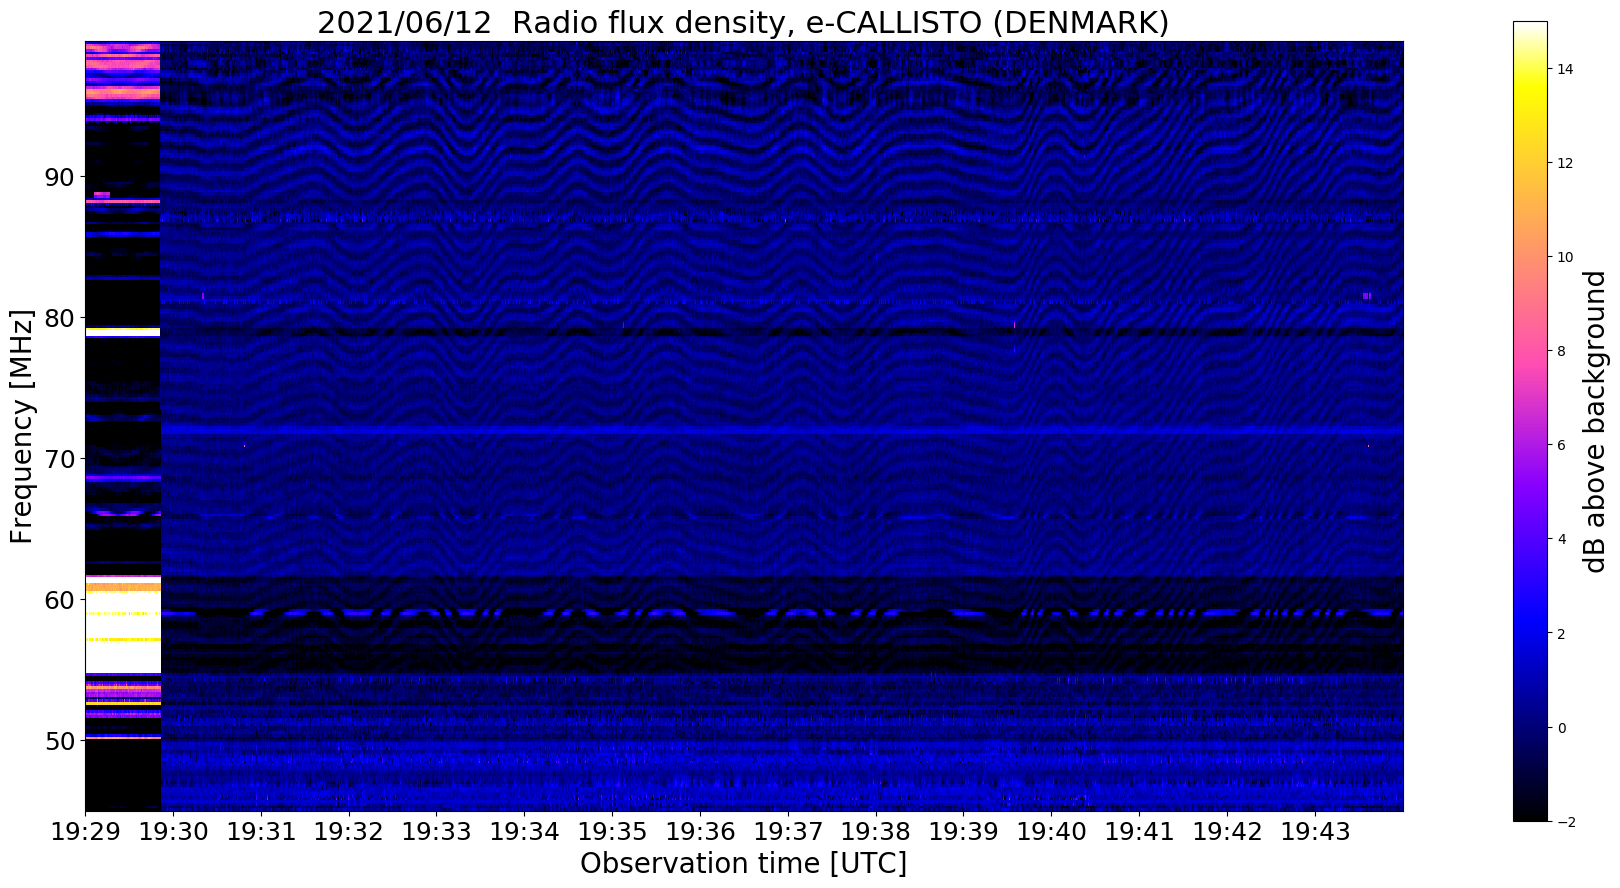Click the 70 frequency tick label
This screenshot has width=1620, height=888.
point(58,459)
